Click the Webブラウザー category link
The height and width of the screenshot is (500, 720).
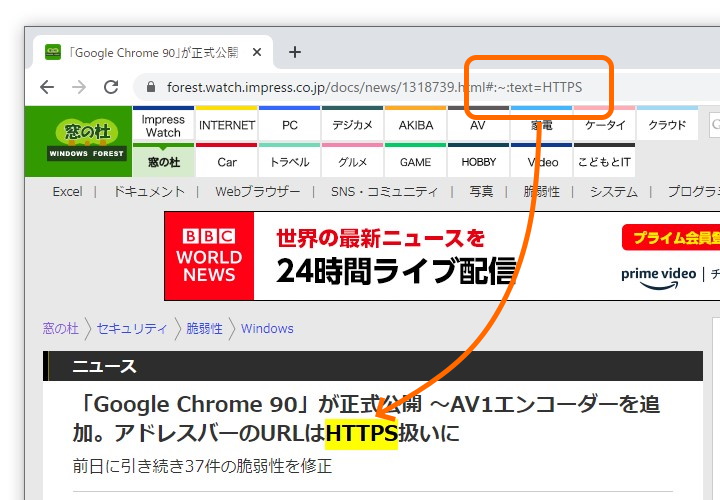click(258, 191)
